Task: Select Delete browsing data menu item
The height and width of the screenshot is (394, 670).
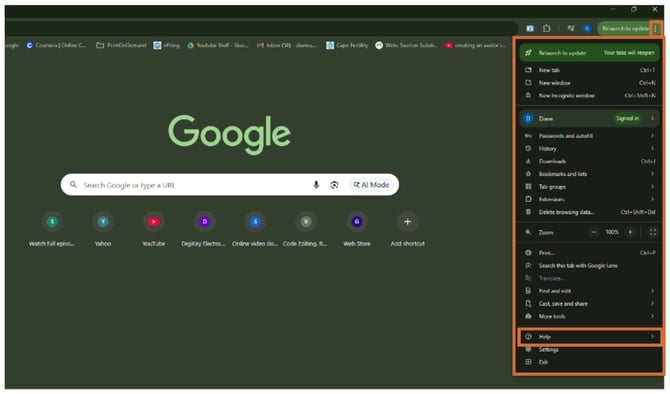Action: click(590, 212)
